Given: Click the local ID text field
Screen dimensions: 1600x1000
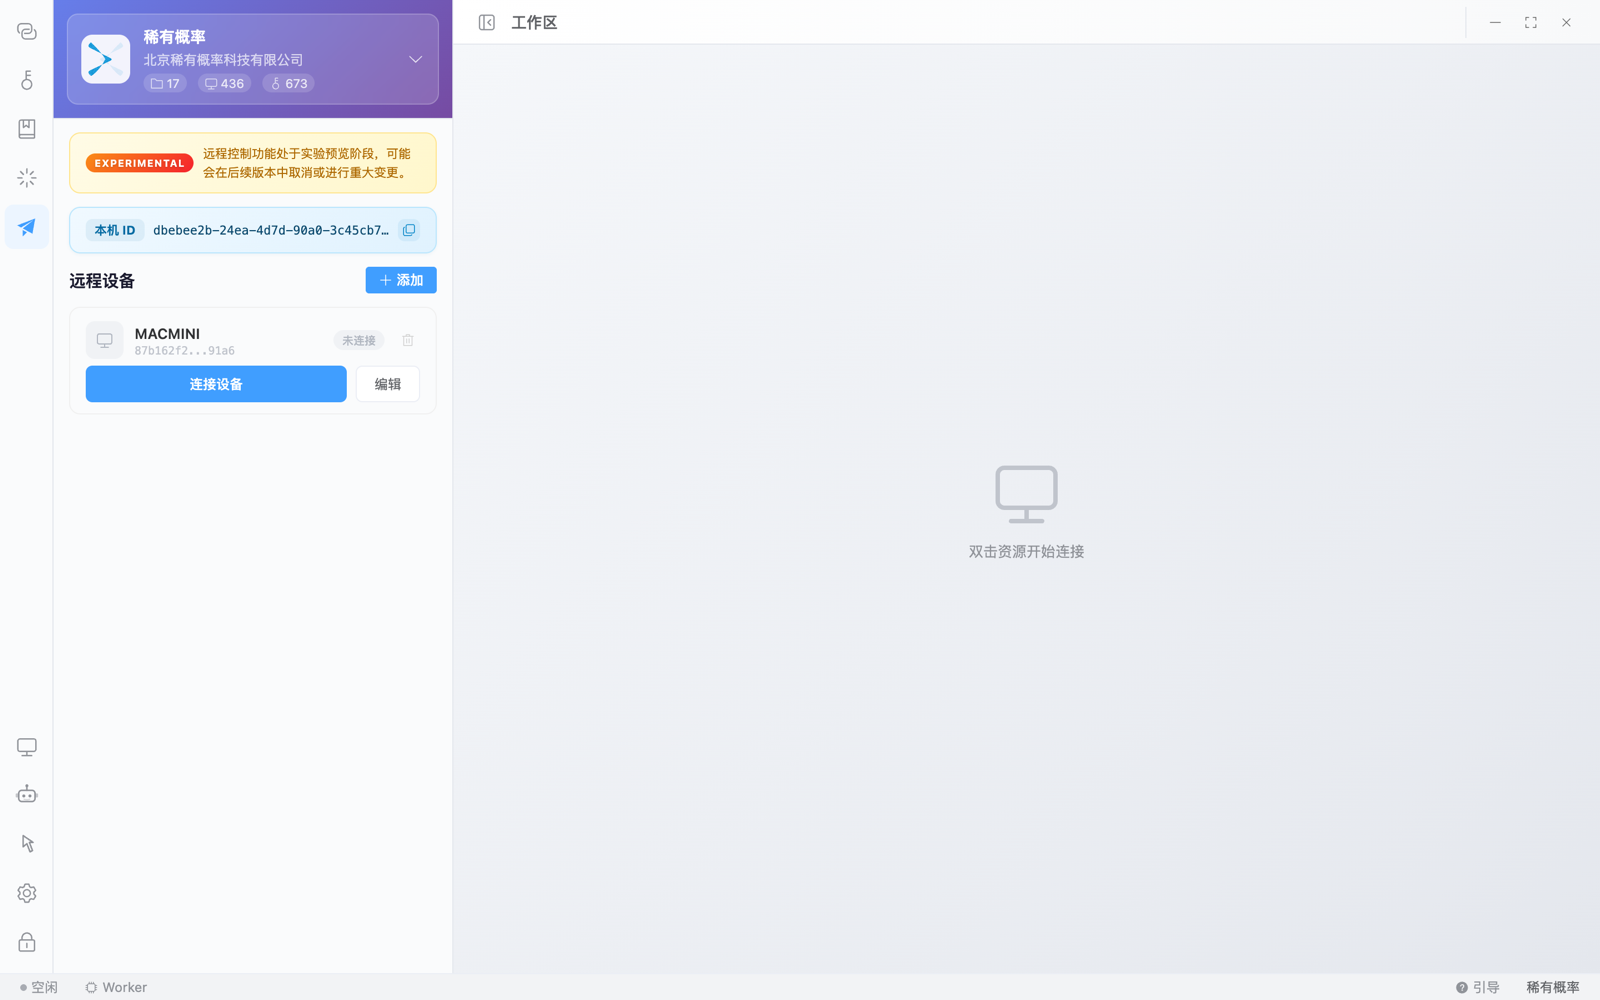Looking at the screenshot, I should click(x=271, y=230).
